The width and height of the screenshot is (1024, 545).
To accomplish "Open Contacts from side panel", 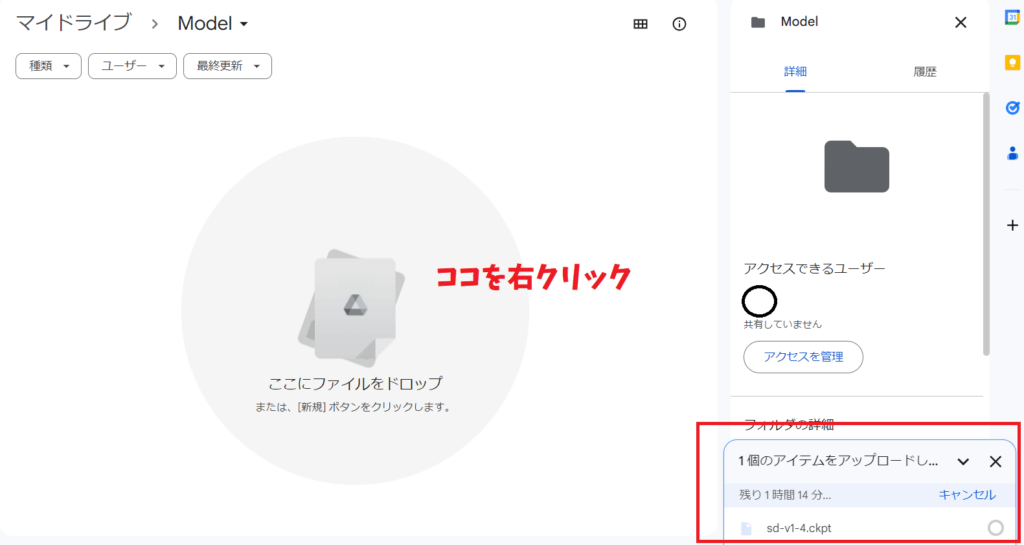I will [x=1011, y=153].
